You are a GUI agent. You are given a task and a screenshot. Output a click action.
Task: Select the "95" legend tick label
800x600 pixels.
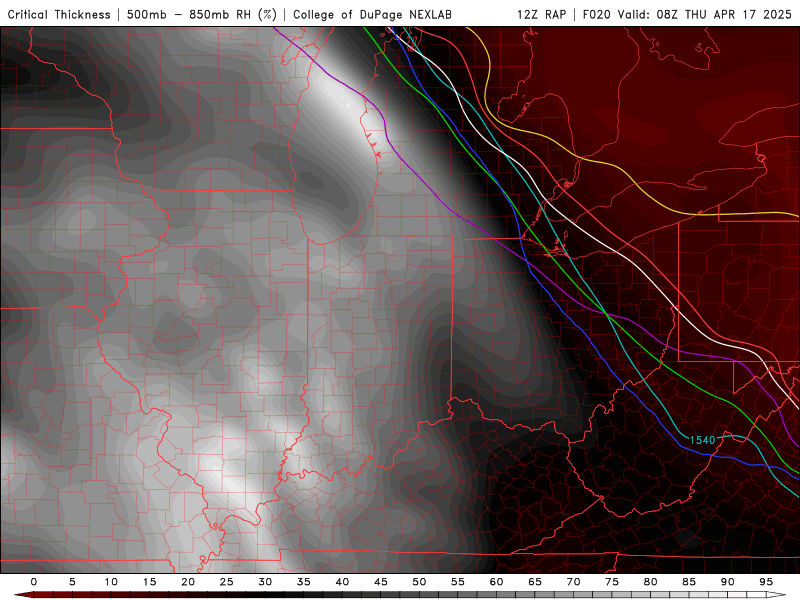click(766, 582)
